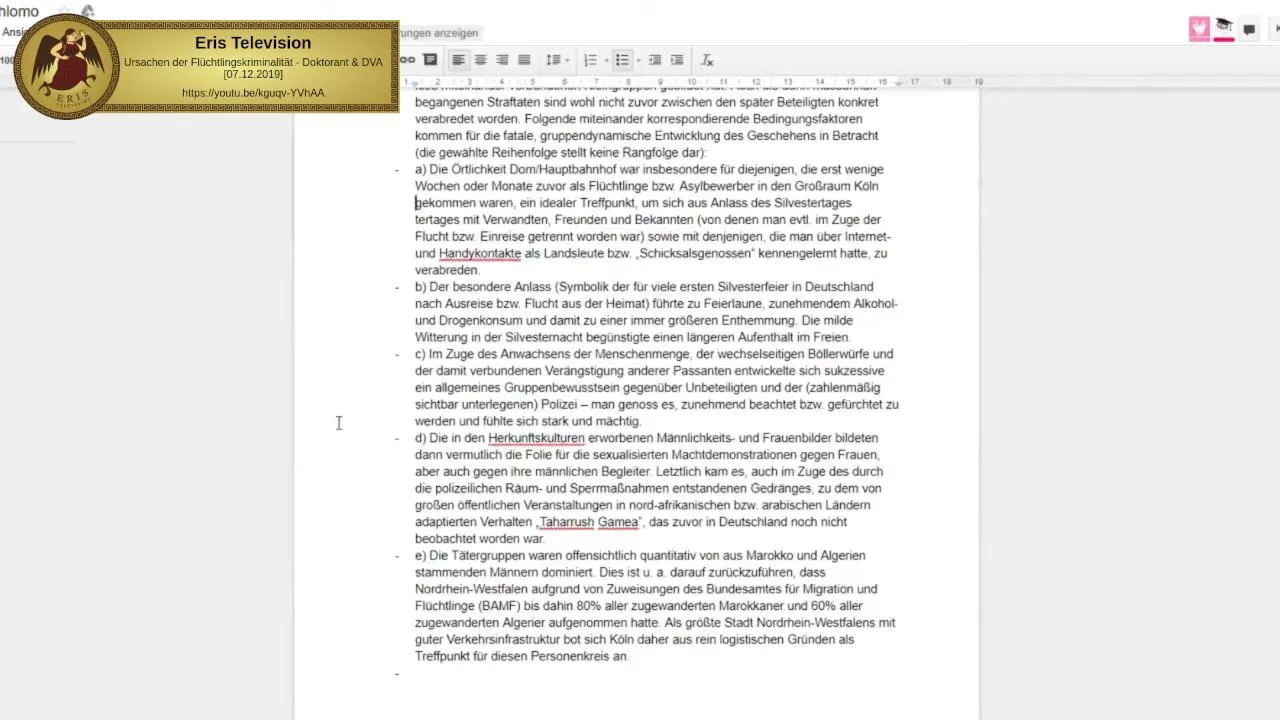Click the graduation cap icon
The image size is (1280, 720).
click(1224, 27)
